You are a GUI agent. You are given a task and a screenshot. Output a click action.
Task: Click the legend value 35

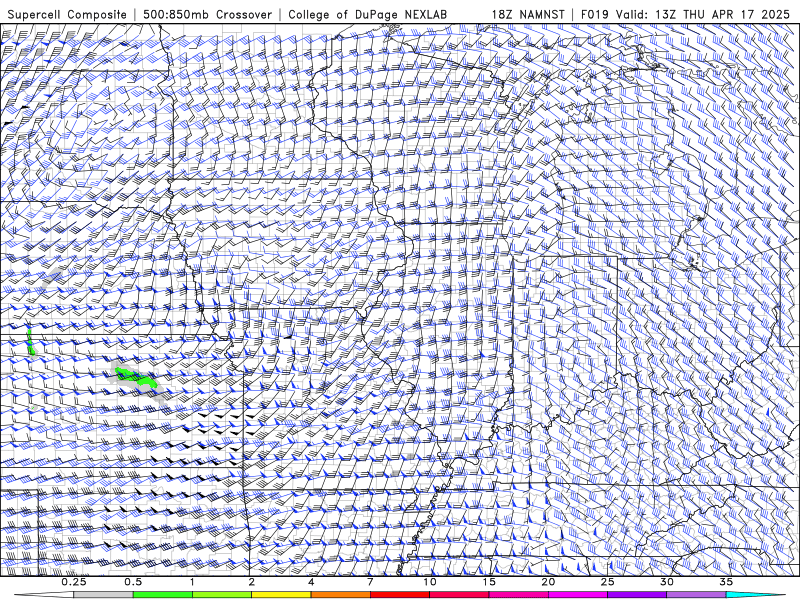tap(726, 582)
